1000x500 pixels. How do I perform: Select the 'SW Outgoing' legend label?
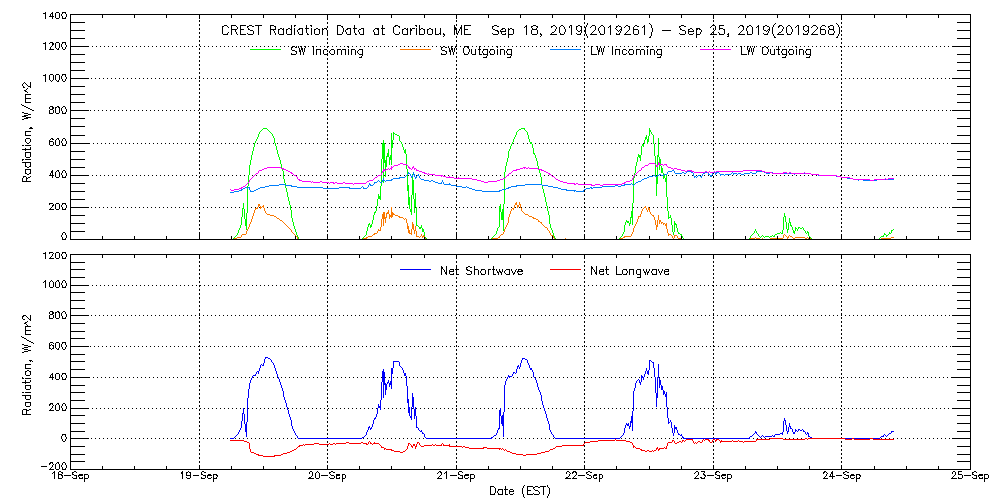476,52
